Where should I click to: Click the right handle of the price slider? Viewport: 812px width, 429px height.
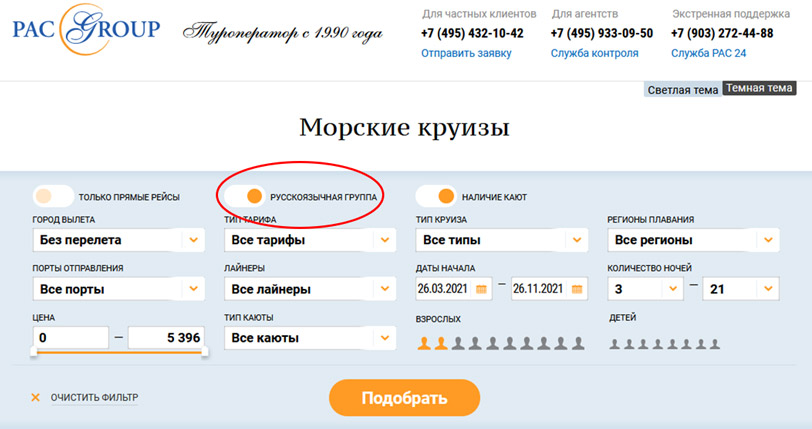204,352
